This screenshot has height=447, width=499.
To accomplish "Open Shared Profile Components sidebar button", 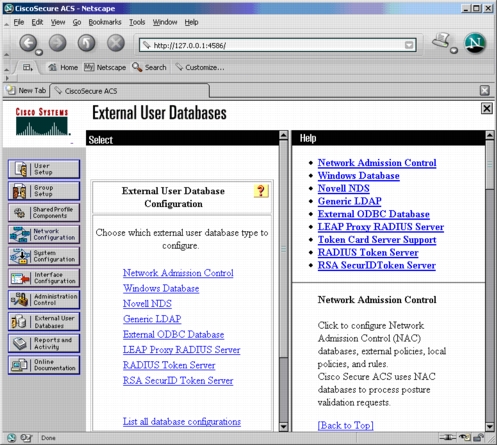I will tap(44, 213).
